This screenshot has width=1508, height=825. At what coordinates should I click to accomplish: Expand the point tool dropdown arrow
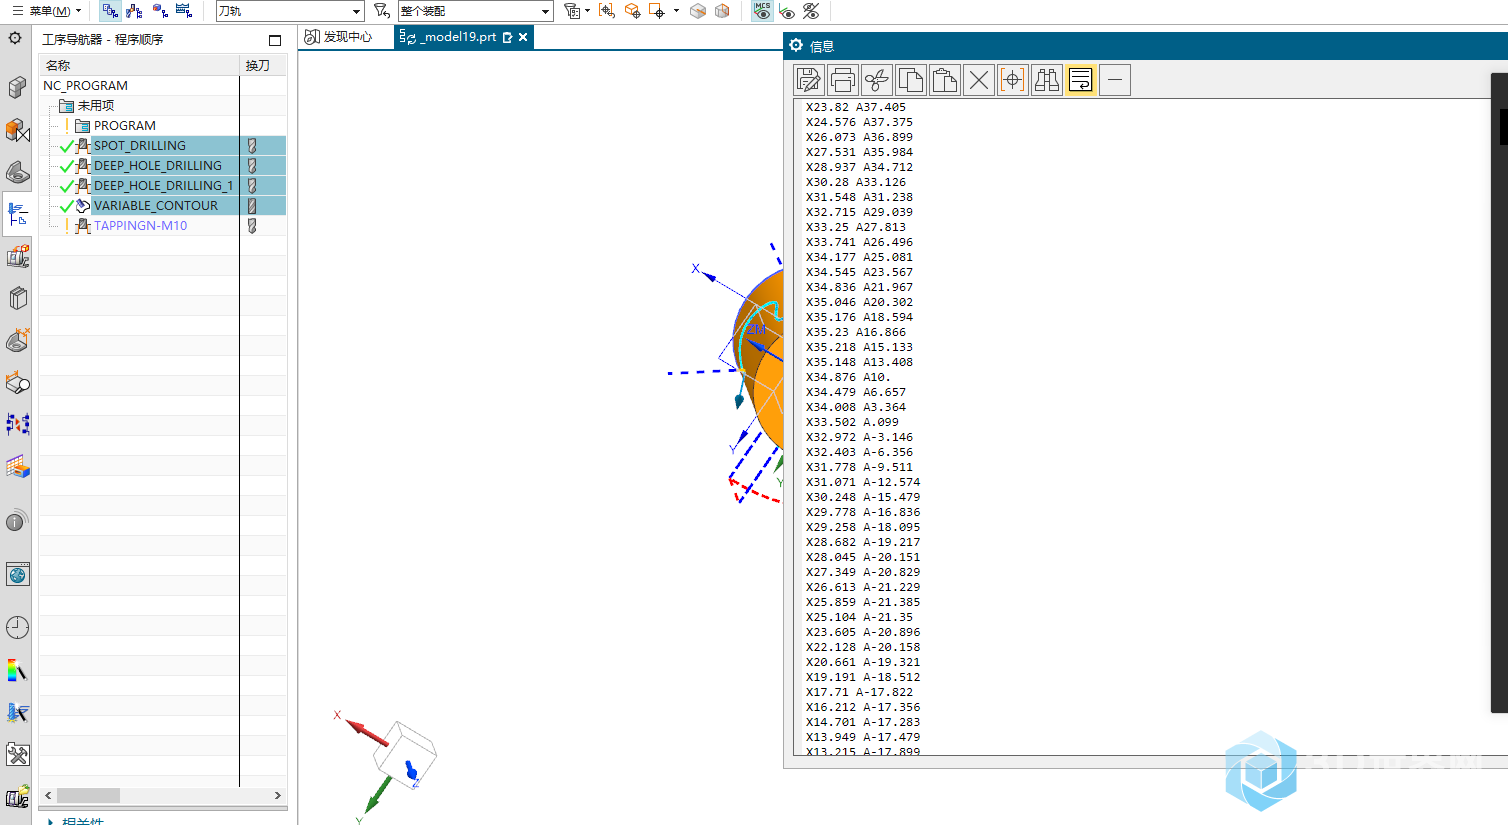677,11
